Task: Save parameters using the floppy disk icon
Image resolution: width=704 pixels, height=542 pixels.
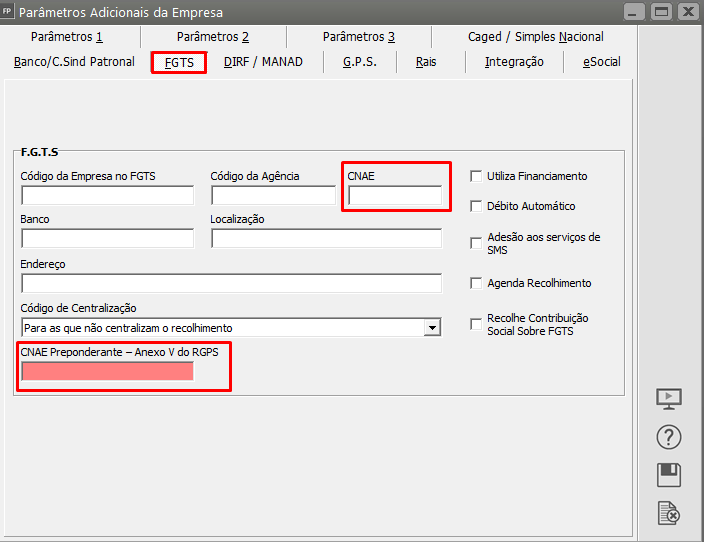Action: click(x=669, y=475)
